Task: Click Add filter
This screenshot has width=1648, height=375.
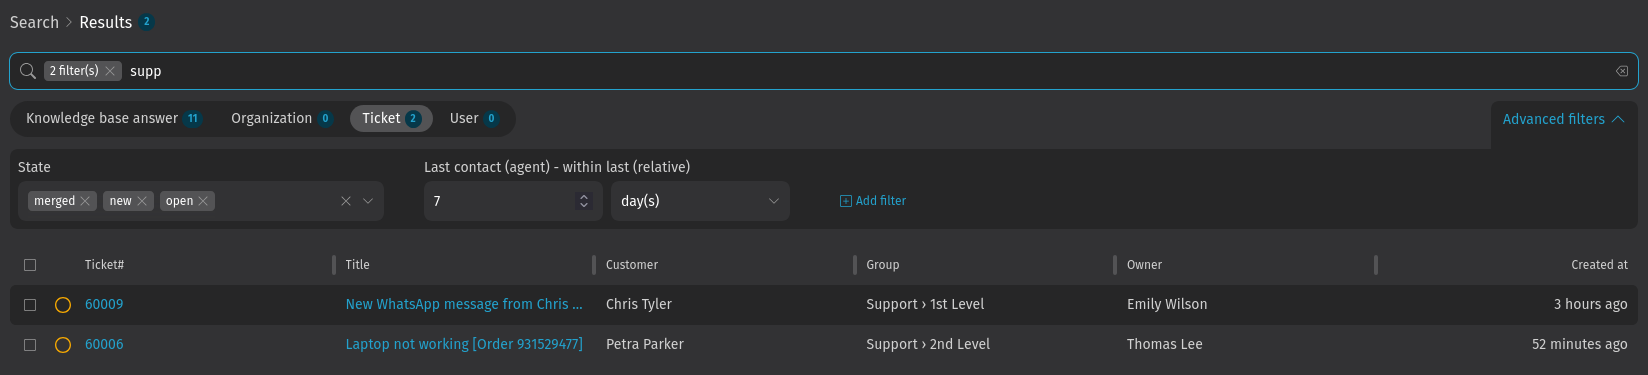Action: 873,201
